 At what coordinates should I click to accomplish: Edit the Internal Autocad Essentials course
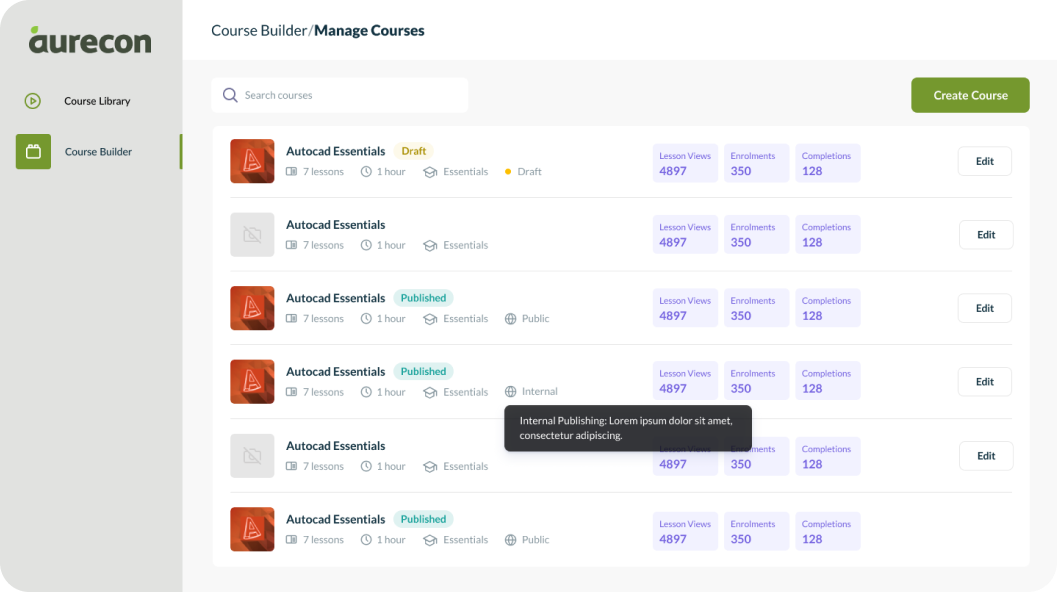(985, 382)
